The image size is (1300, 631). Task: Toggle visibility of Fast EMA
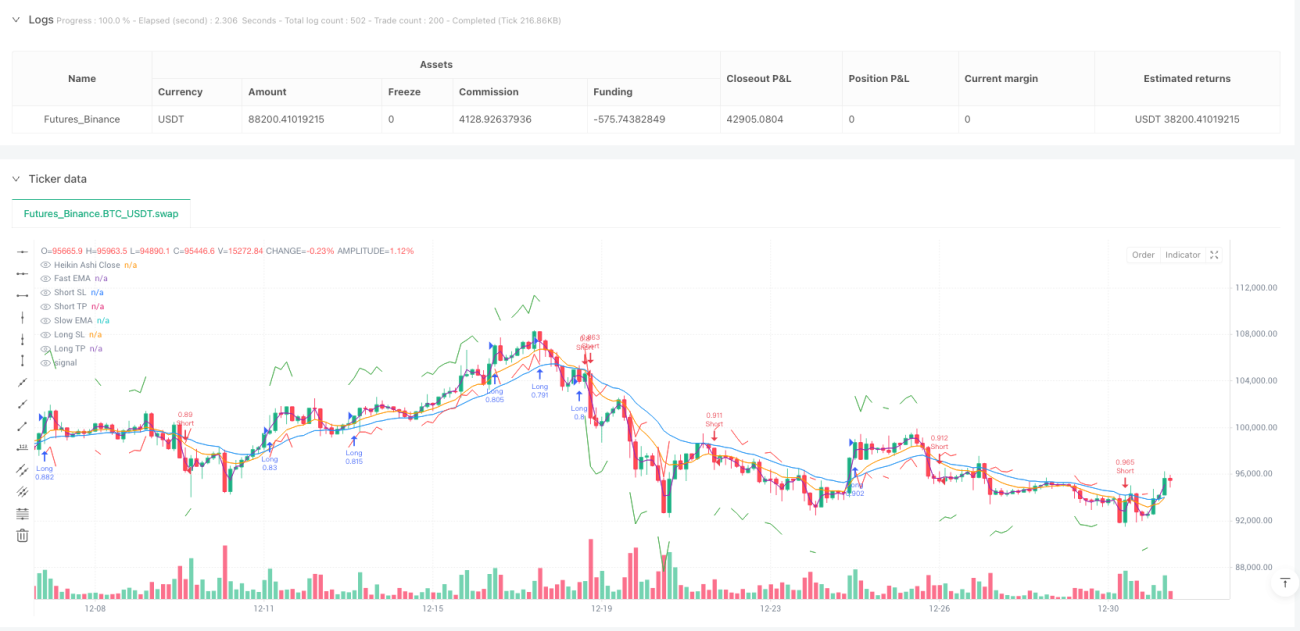45,279
